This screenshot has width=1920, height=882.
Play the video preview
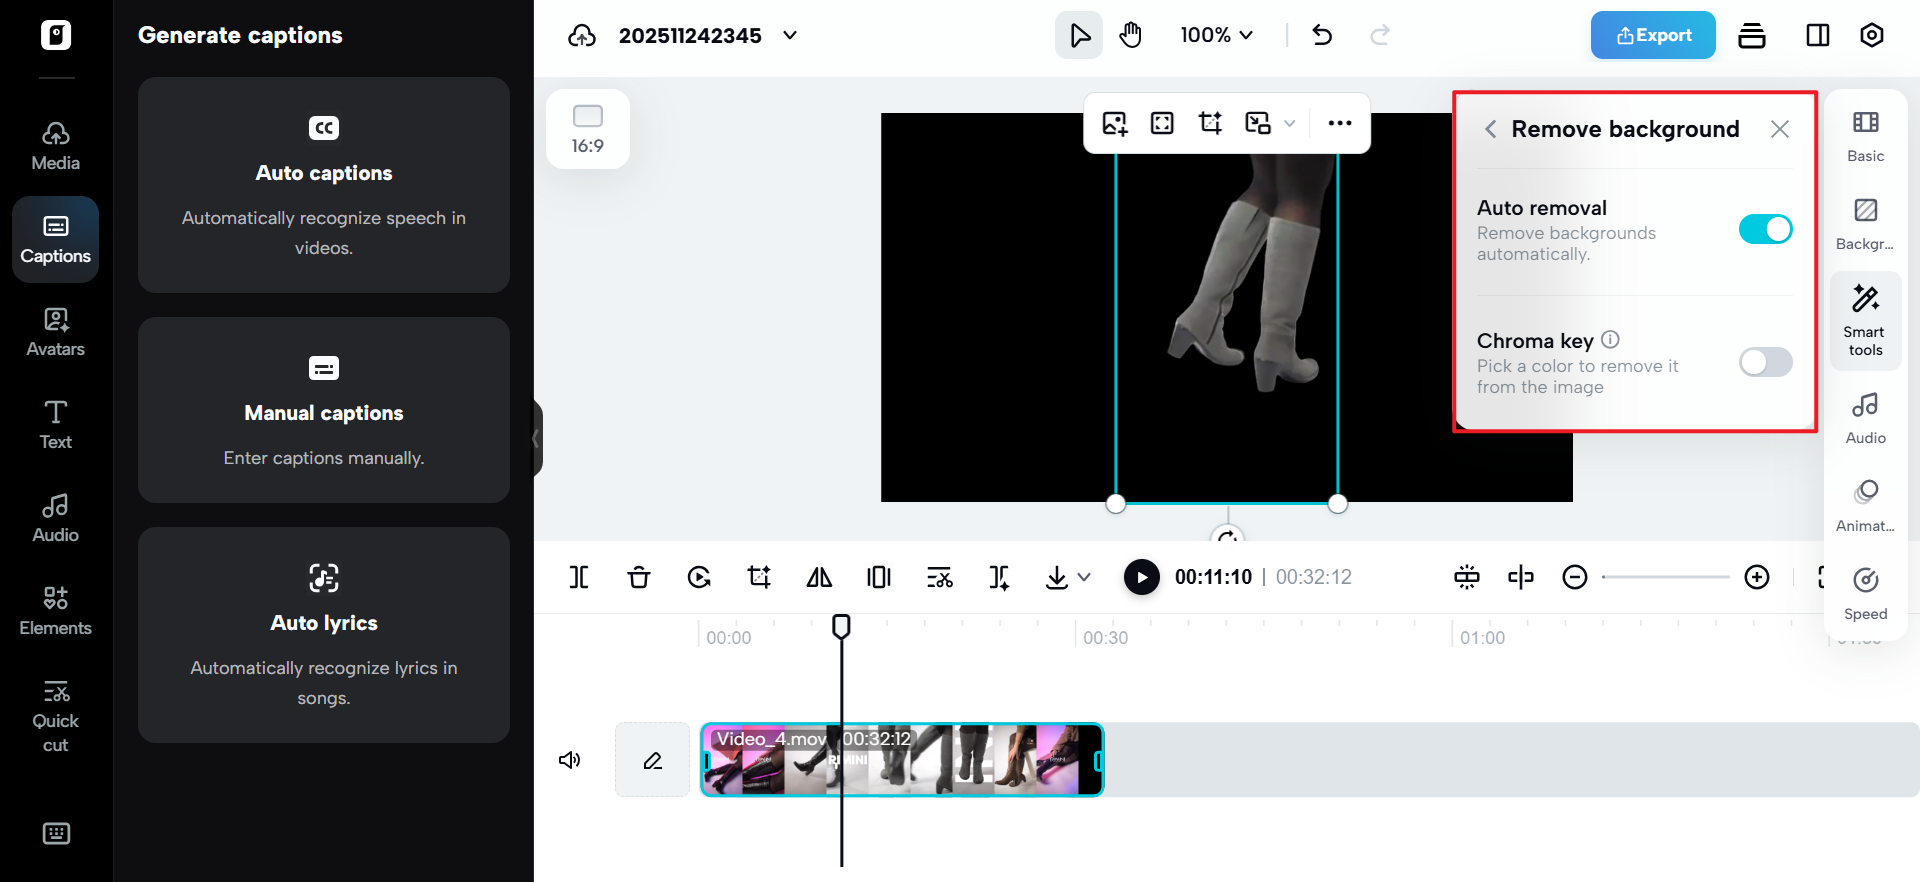[x=1142, y=577]
